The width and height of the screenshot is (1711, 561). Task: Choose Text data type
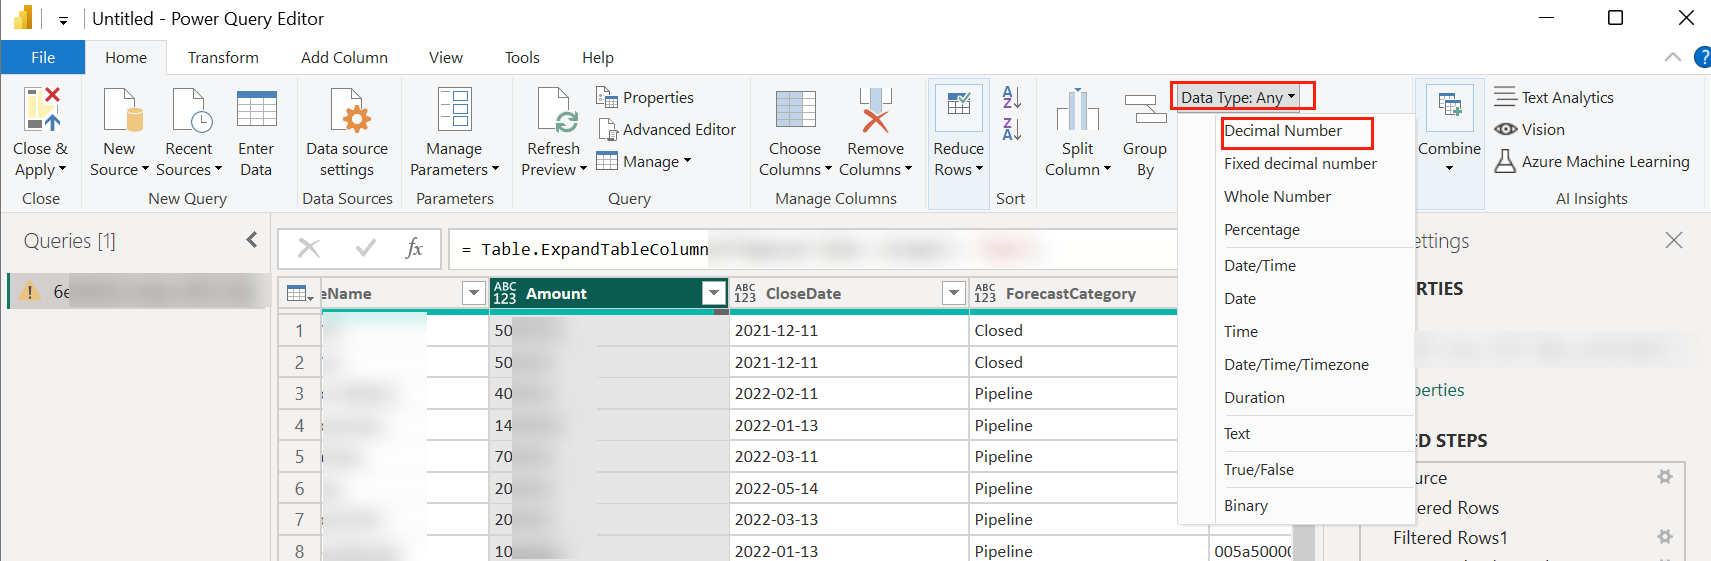point(1297,433)
